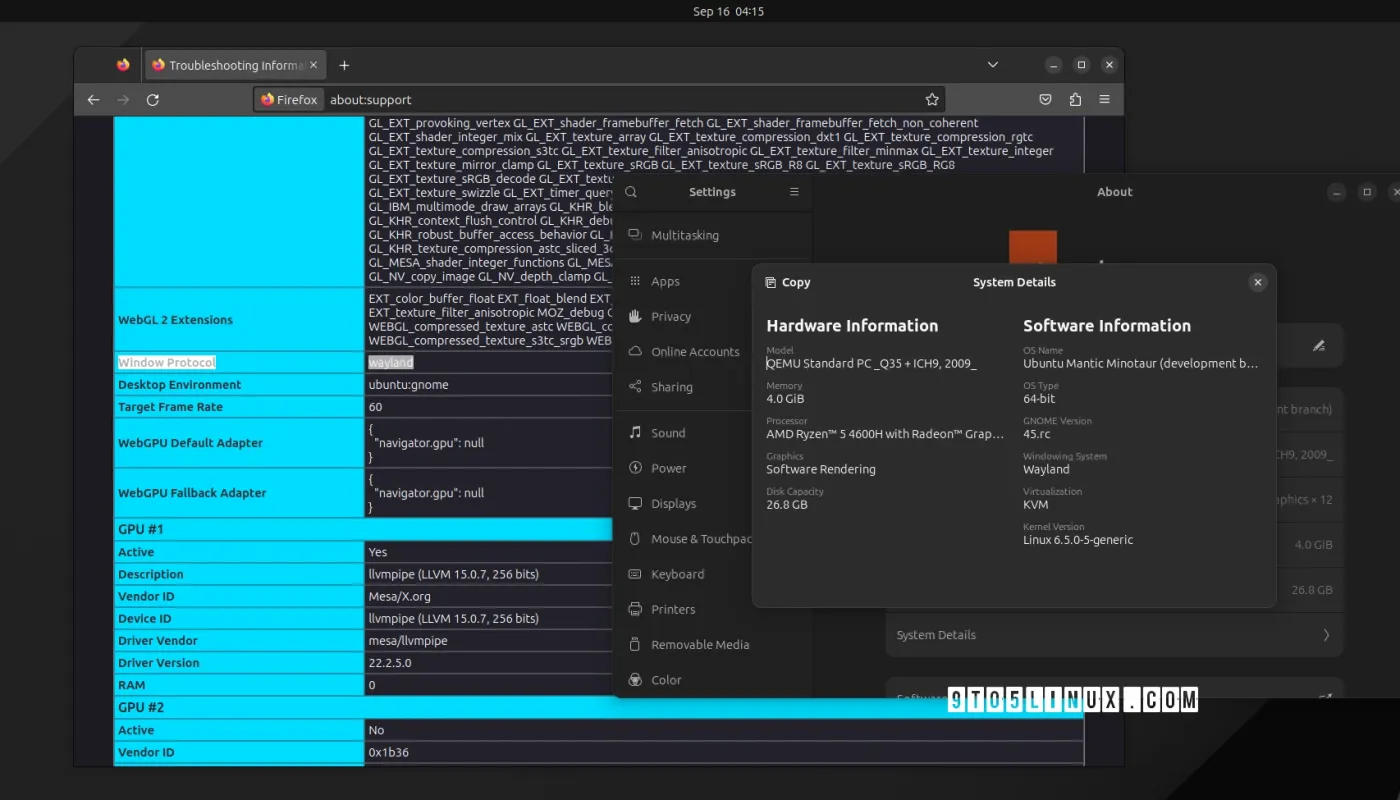Open the Firefox application menu

(x=1104, y=99)
